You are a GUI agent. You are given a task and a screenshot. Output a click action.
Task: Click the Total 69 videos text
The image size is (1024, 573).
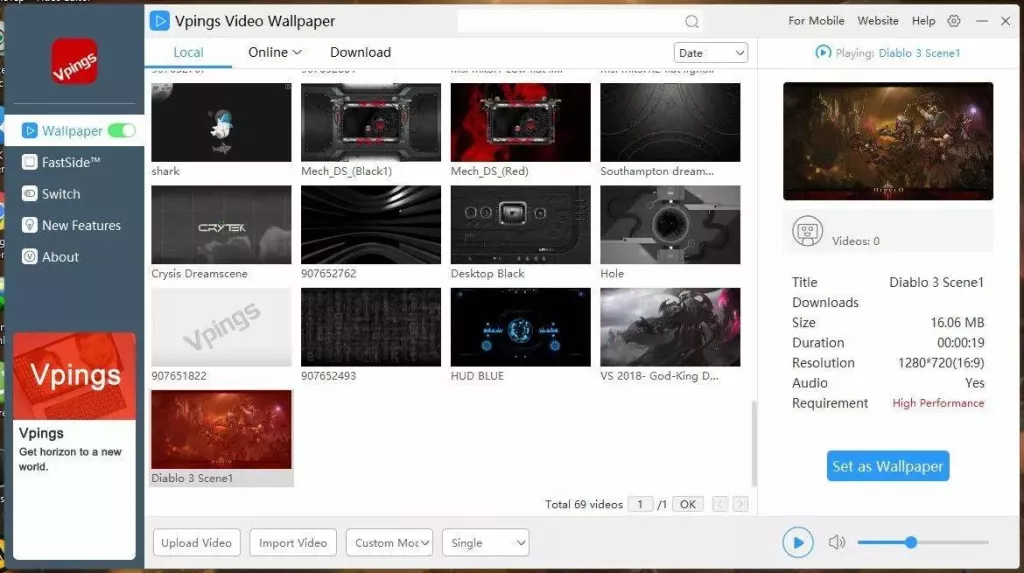(x=584, y=504)
